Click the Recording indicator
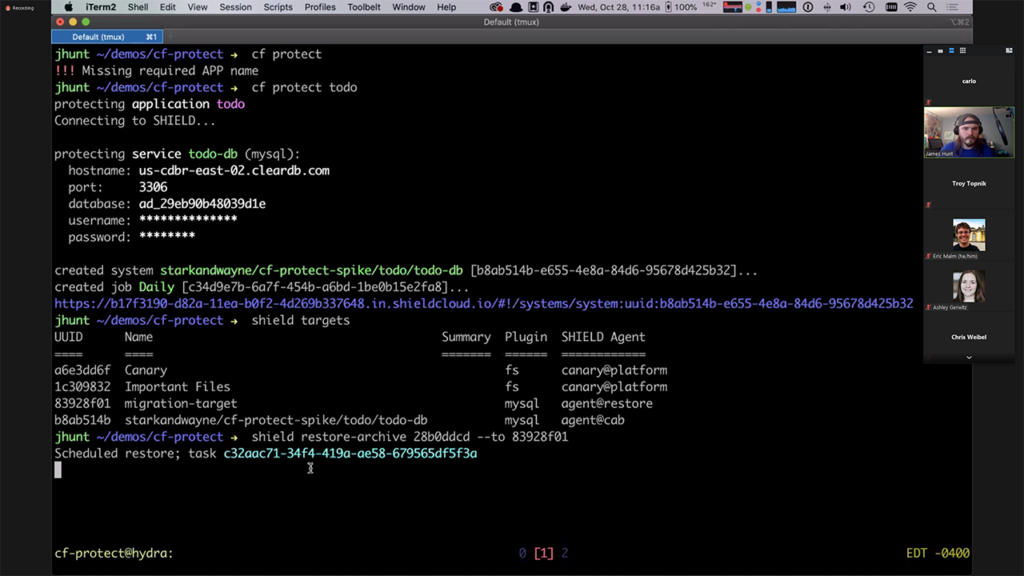 coord(20,8)
